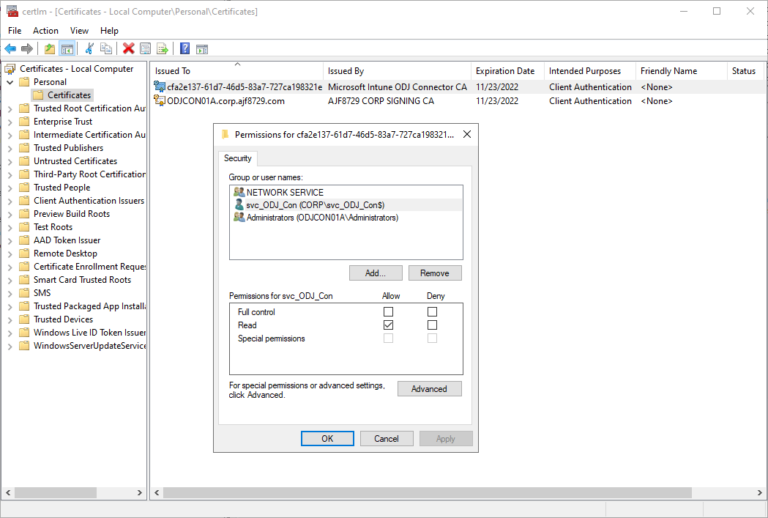768x518 pixels.
Task: Confirm with the OK button
Action: 327,439
